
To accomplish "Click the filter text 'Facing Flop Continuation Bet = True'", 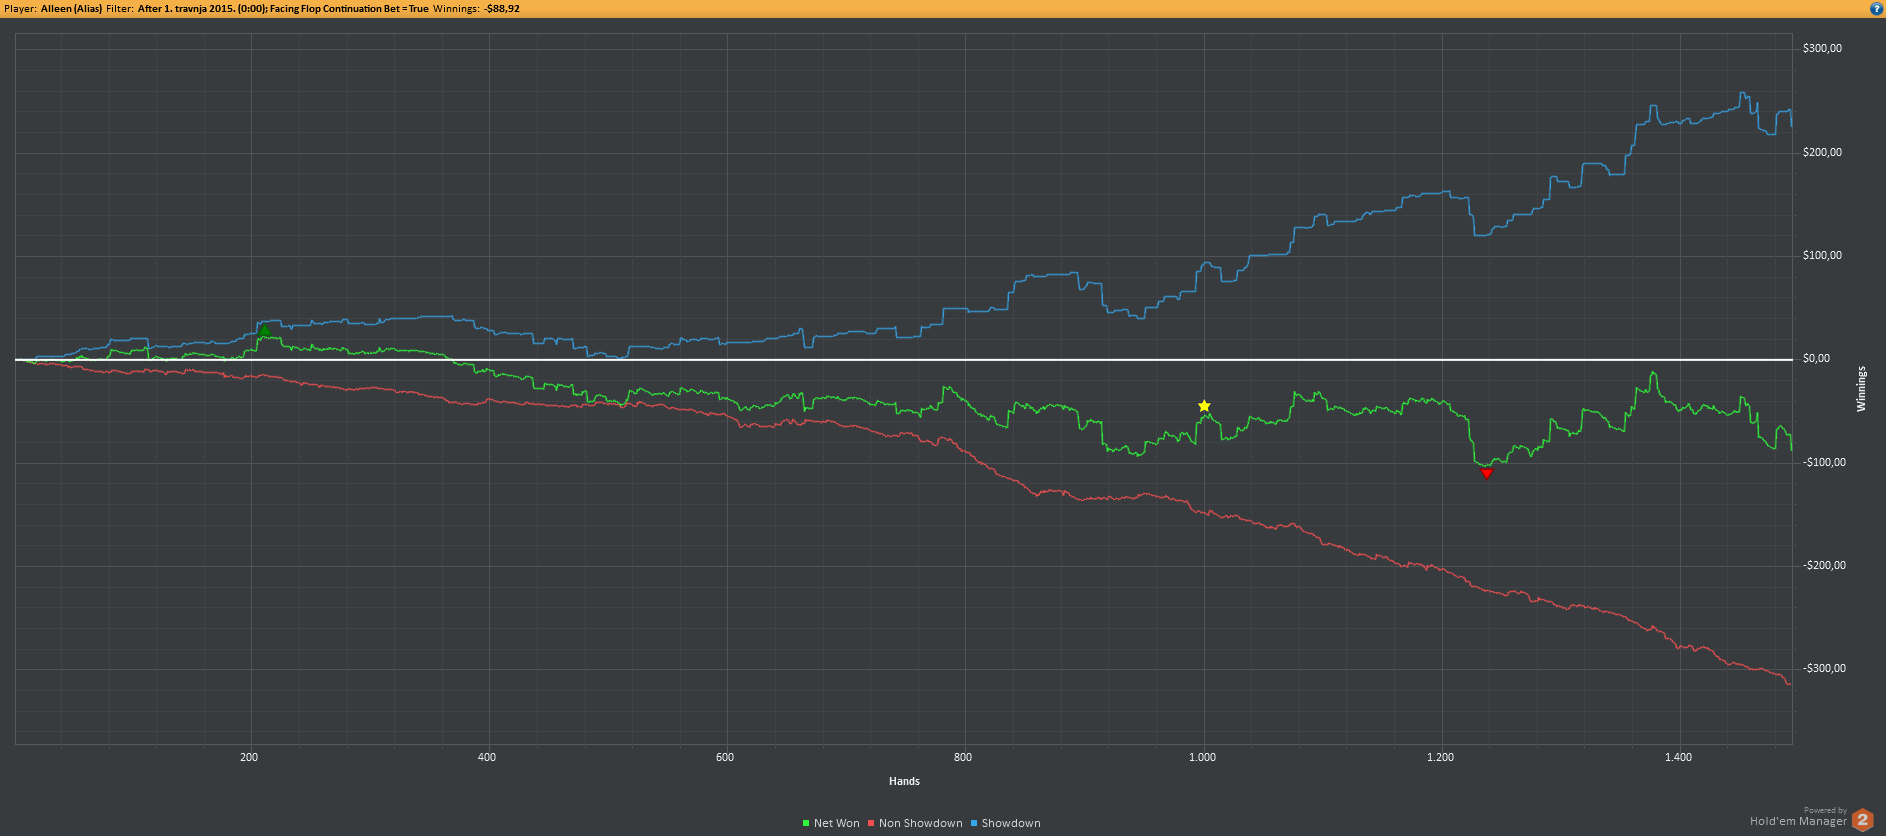I will pyautogui.click(x=349, y=8).
